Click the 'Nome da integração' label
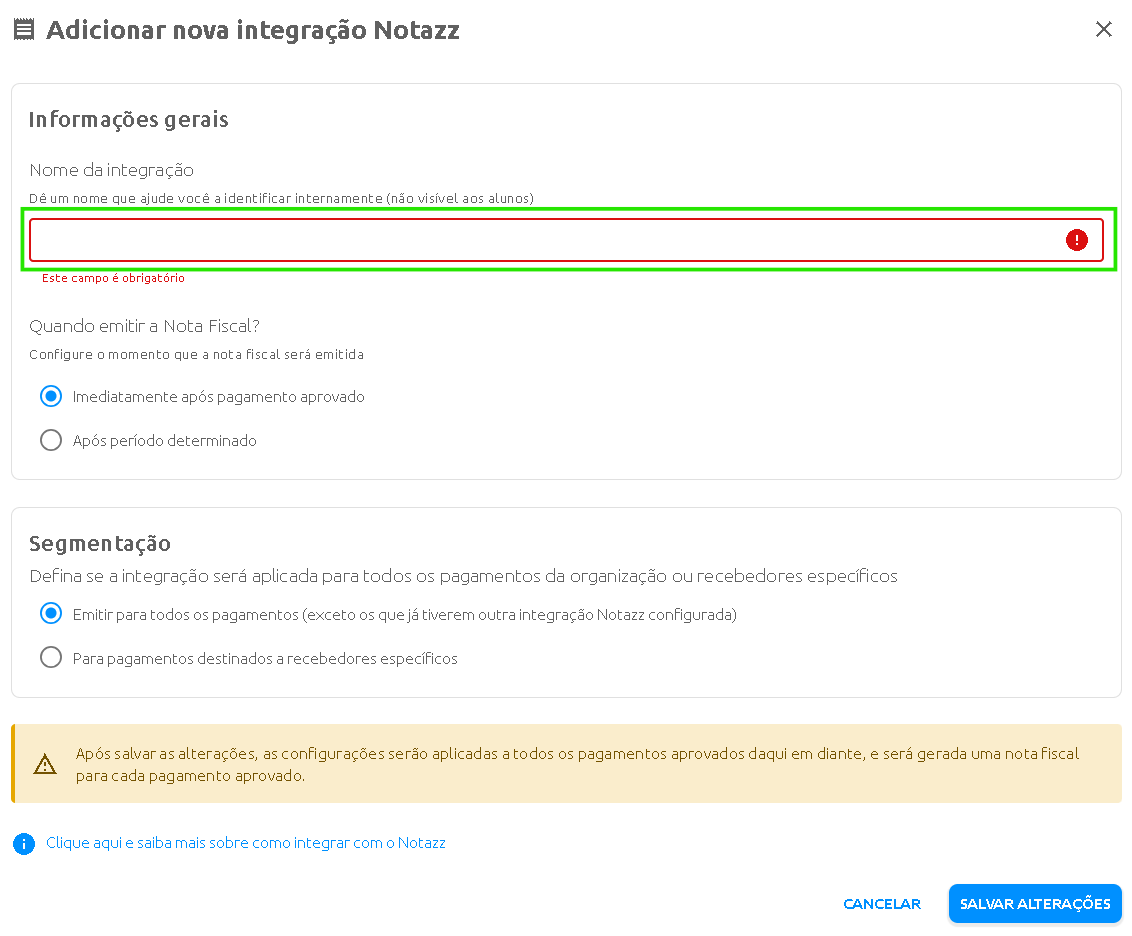The image size is (1132, 936). (111, 170)
